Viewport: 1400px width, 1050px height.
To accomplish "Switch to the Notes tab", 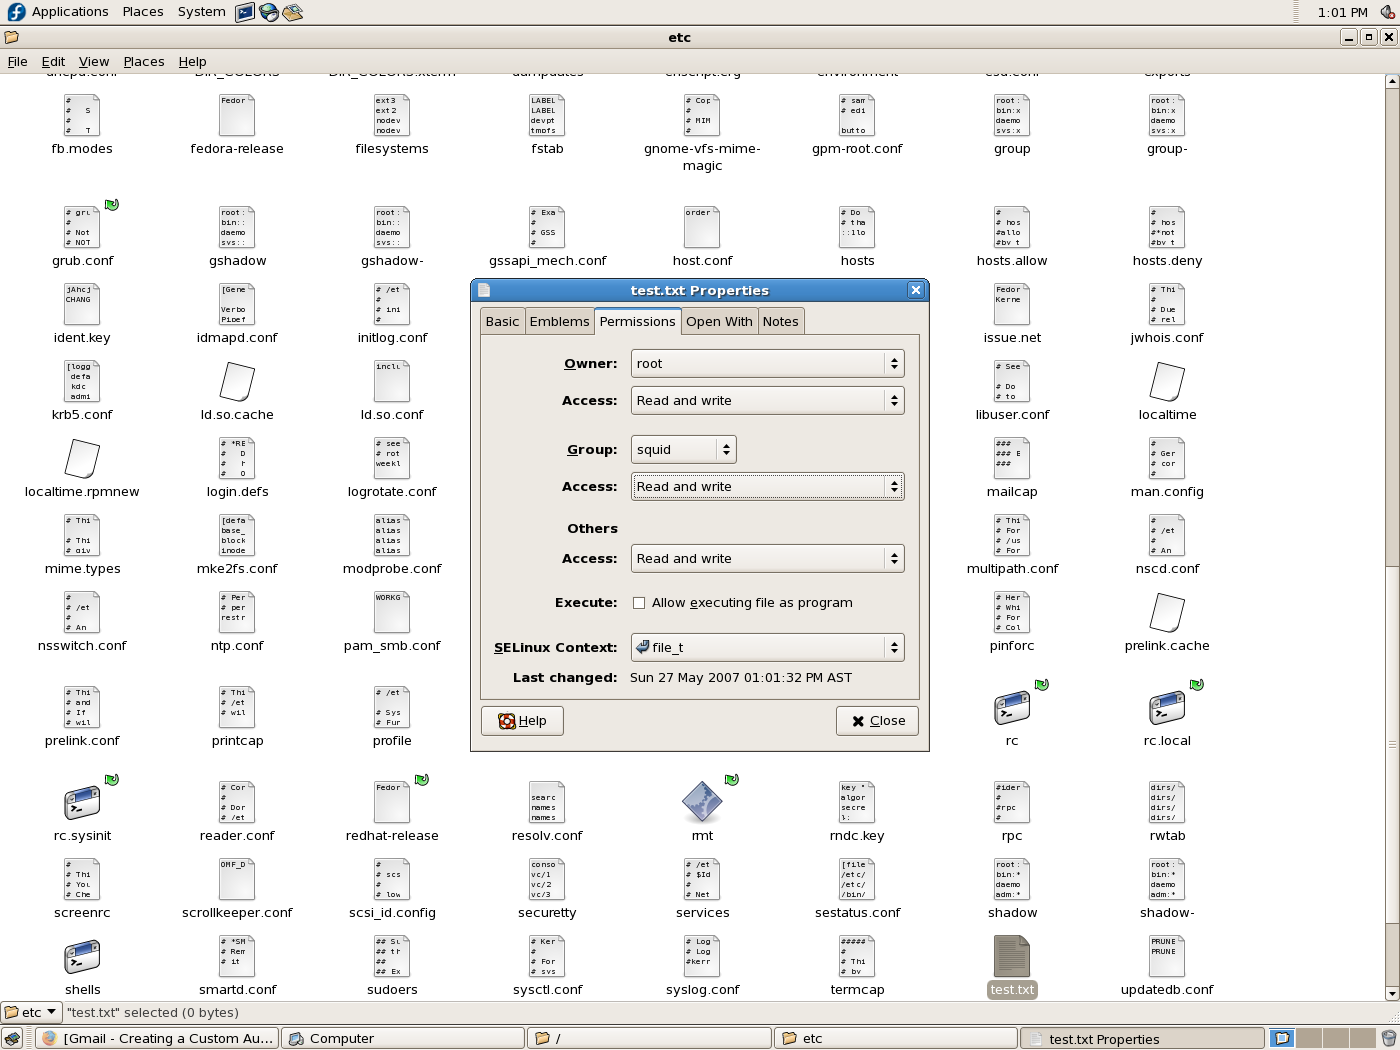I will point(780,322).
